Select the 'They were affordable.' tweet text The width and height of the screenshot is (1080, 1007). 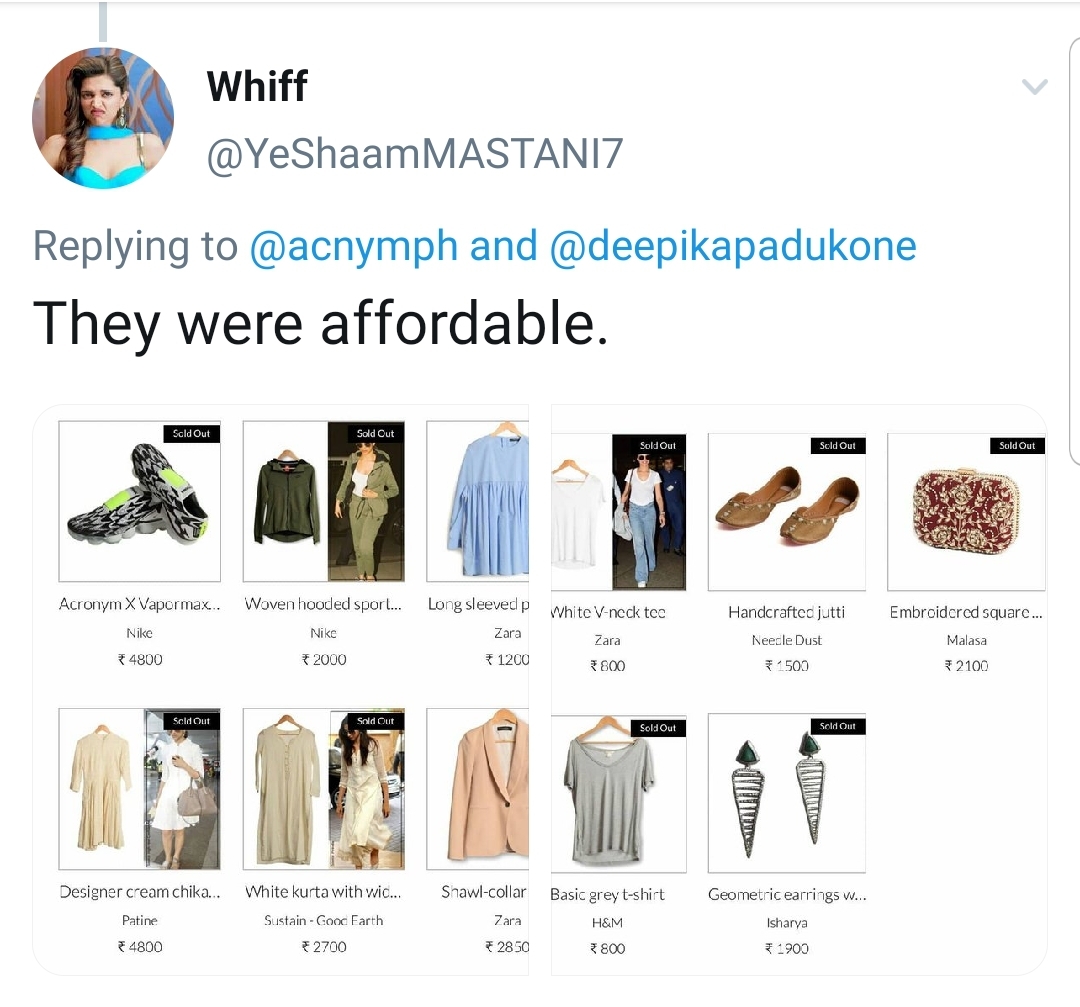point(321,324)
